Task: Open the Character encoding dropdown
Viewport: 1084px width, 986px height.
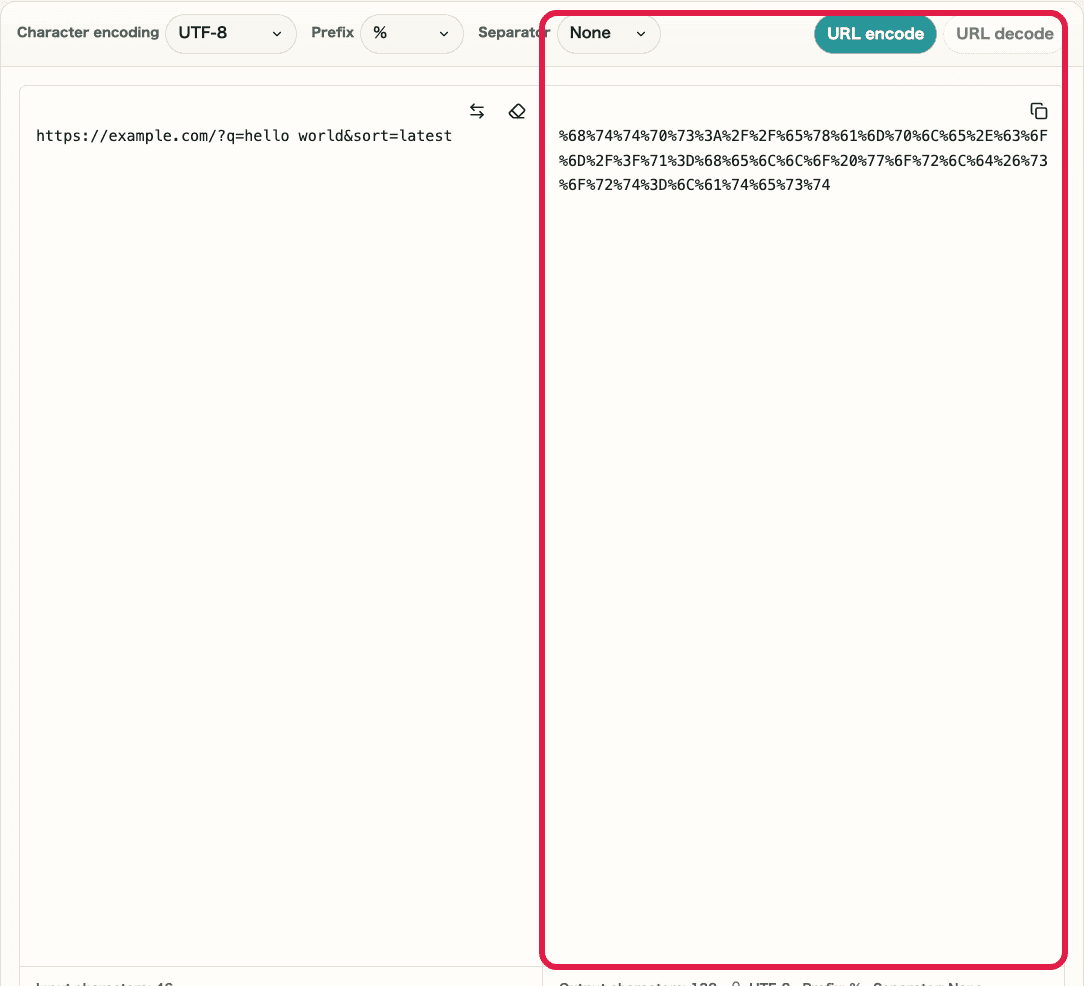Action: tap(231, 33)
